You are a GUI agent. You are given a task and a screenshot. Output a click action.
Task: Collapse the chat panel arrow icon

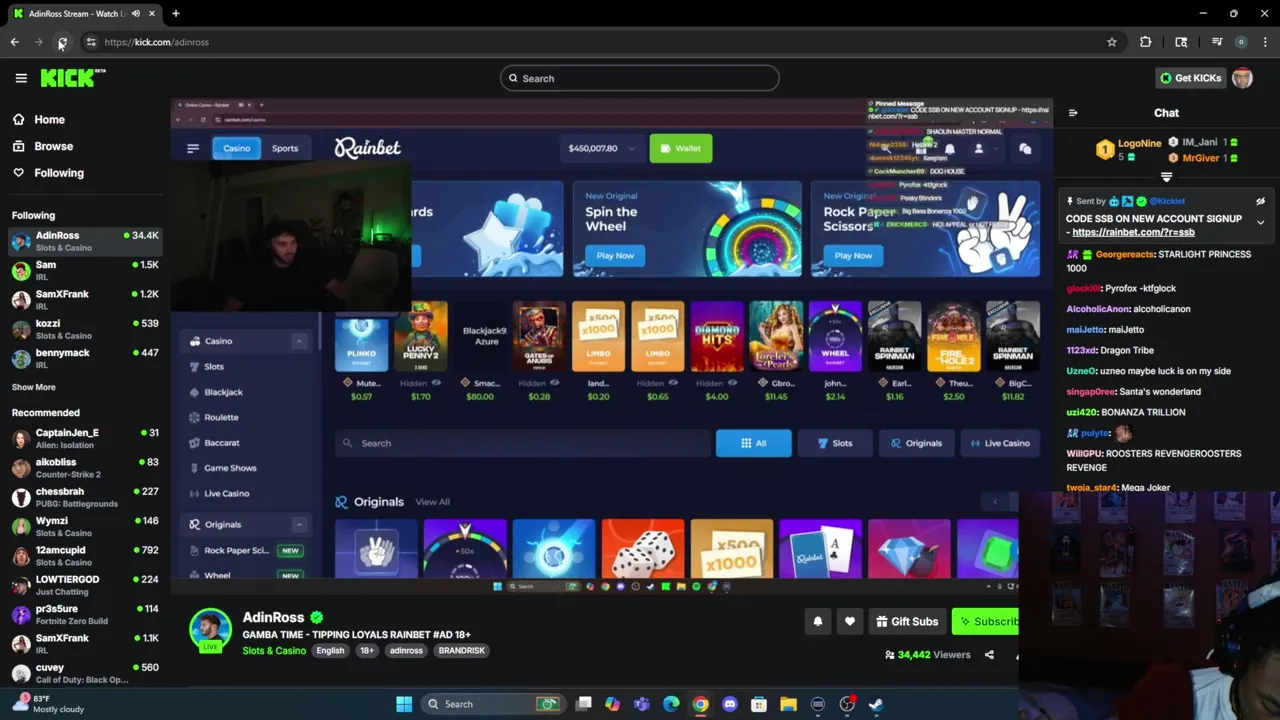pyautogui.click(x=1072, y=113)
